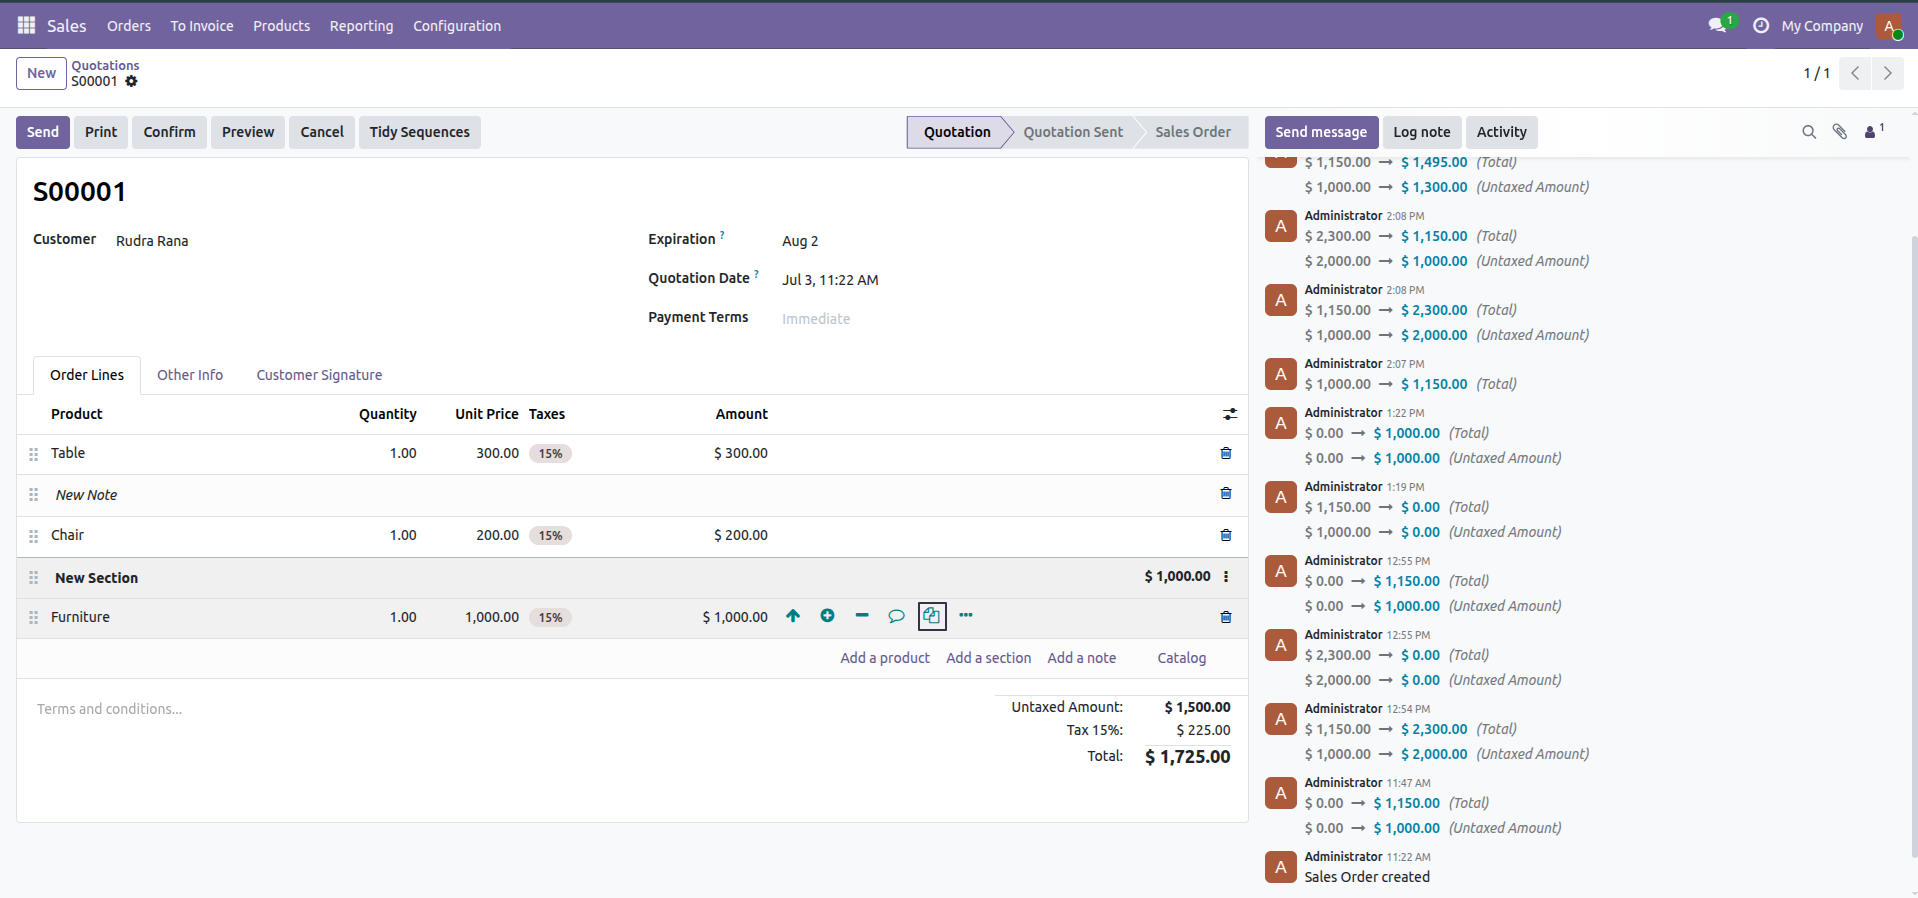Delete the Table order line

[1226, 453]
